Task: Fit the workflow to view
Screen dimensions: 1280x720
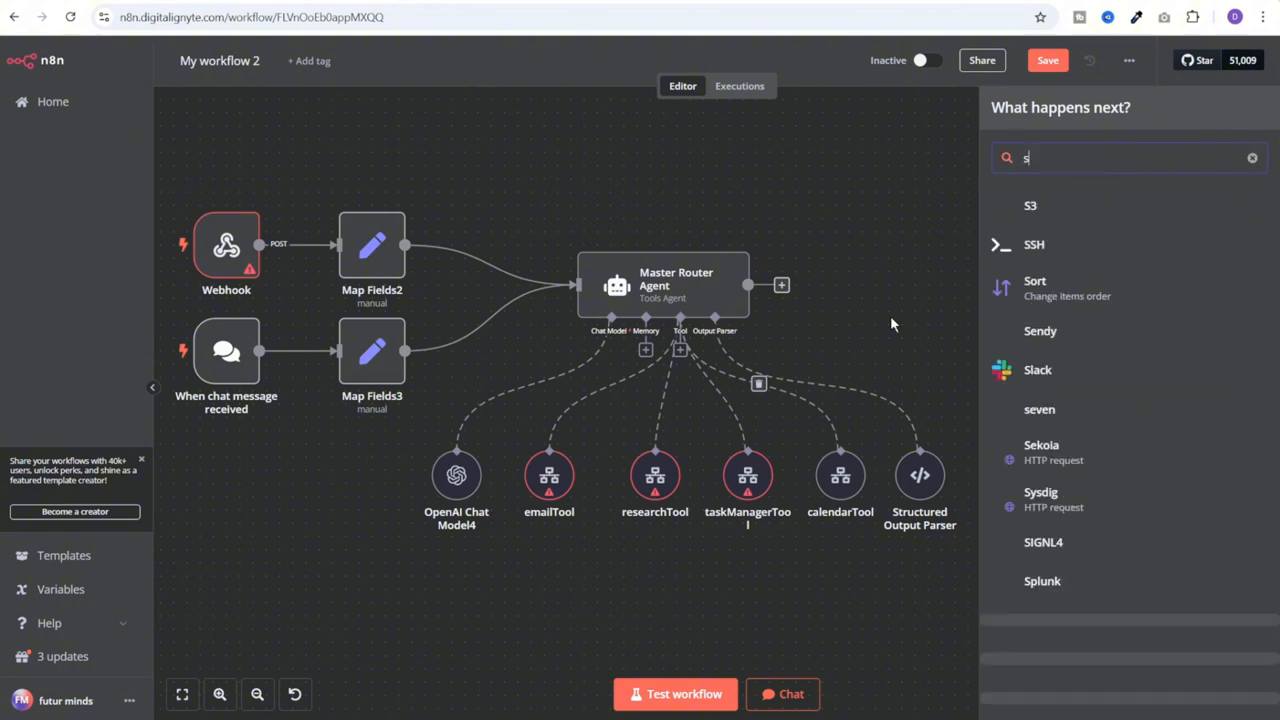Action: click(182, 694)
